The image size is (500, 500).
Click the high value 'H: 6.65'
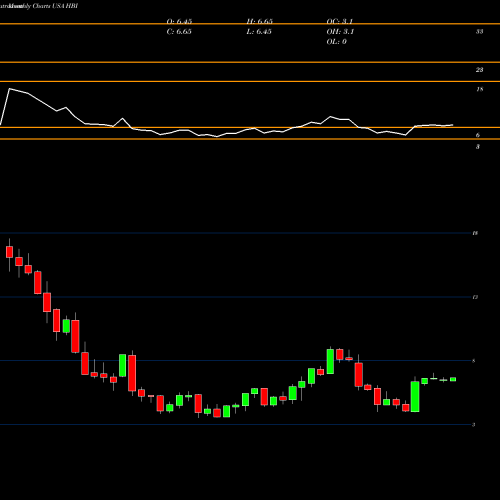tap(260, 21)
